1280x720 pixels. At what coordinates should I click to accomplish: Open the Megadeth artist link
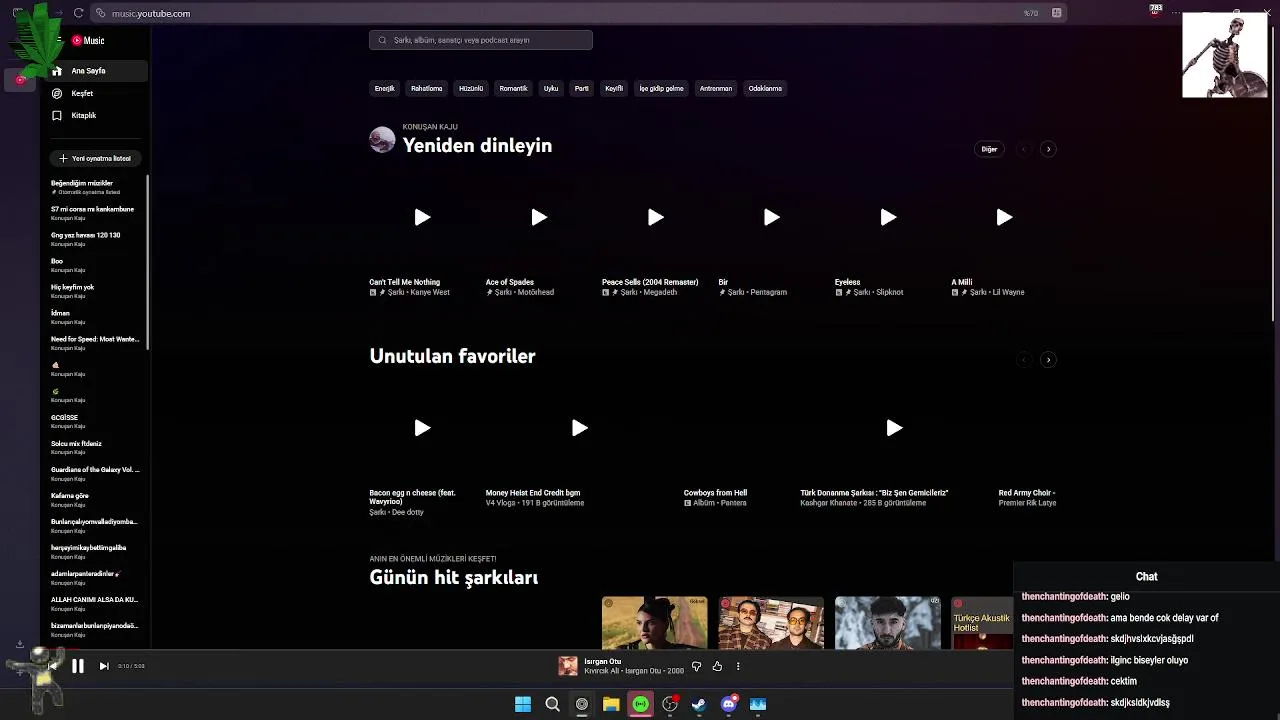pyautogui.click(x=660, y=292)
